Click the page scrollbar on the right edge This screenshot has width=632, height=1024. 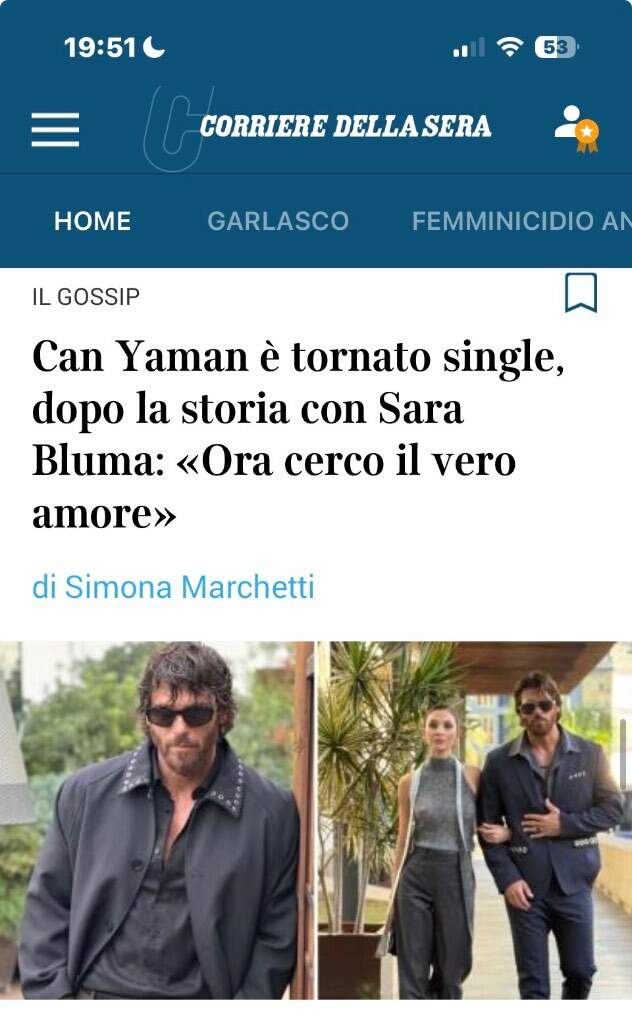pos(623,754)
